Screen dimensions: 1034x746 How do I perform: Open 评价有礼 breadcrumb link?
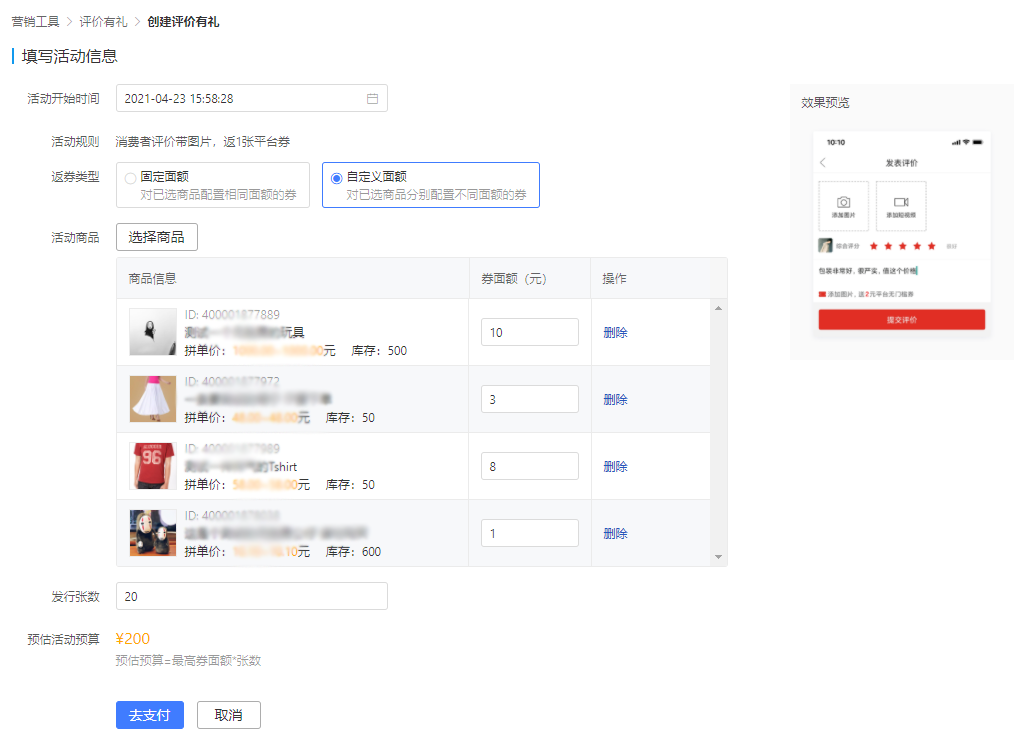103,22
